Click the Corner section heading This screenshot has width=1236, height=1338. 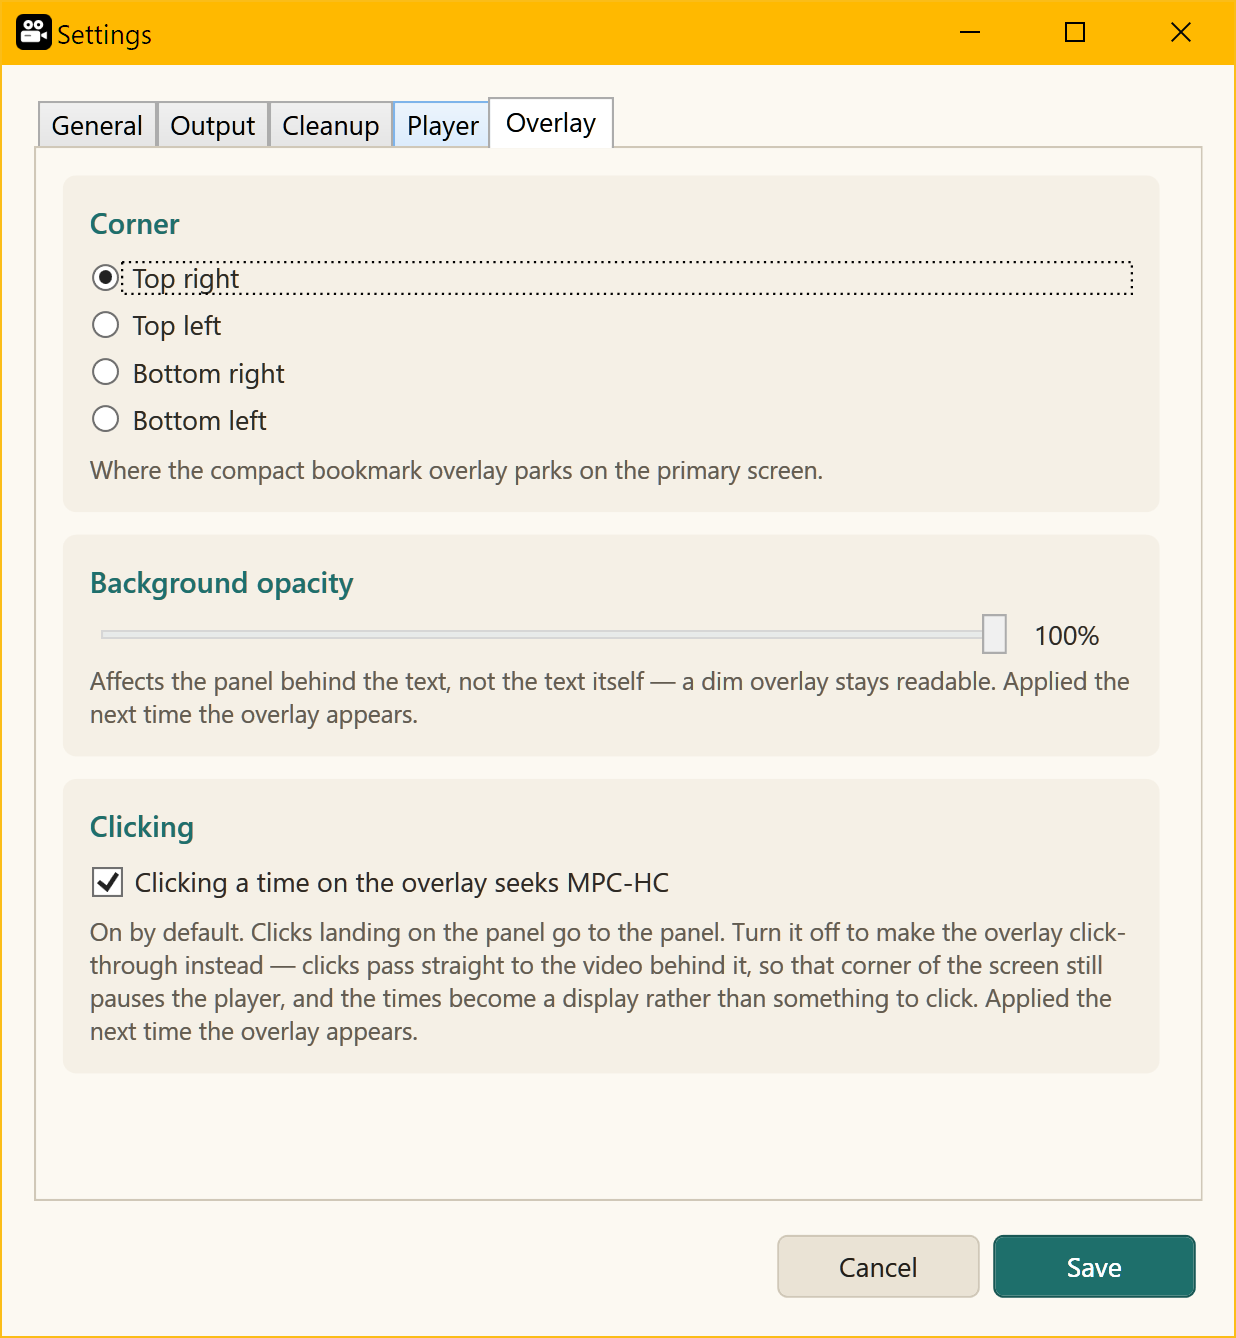pyautogui.click(x=135, y=224)
